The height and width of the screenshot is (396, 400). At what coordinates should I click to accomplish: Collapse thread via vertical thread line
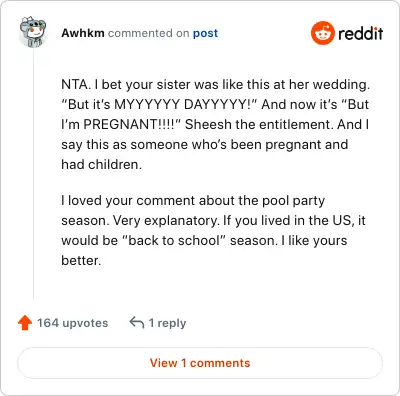(33, 173)
